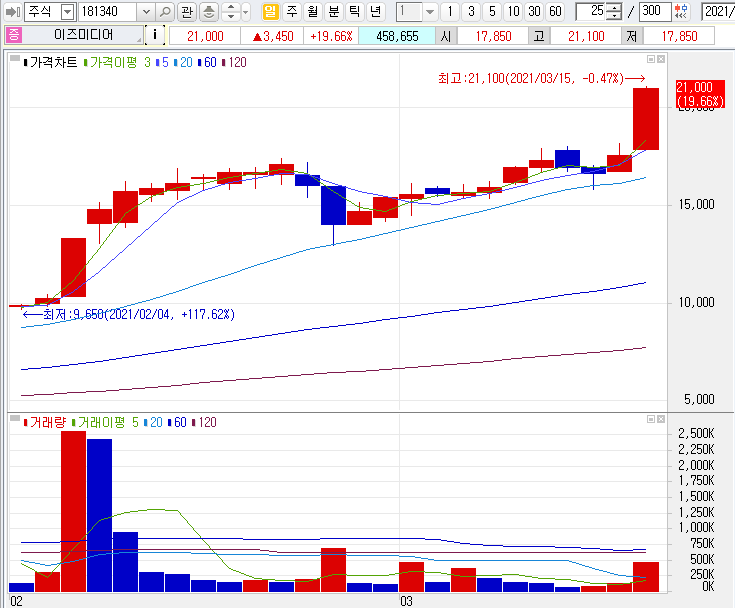This screenshot has width=735, height=608.
Task: Select the 틱 tick chart period
Action: [354, 11]
